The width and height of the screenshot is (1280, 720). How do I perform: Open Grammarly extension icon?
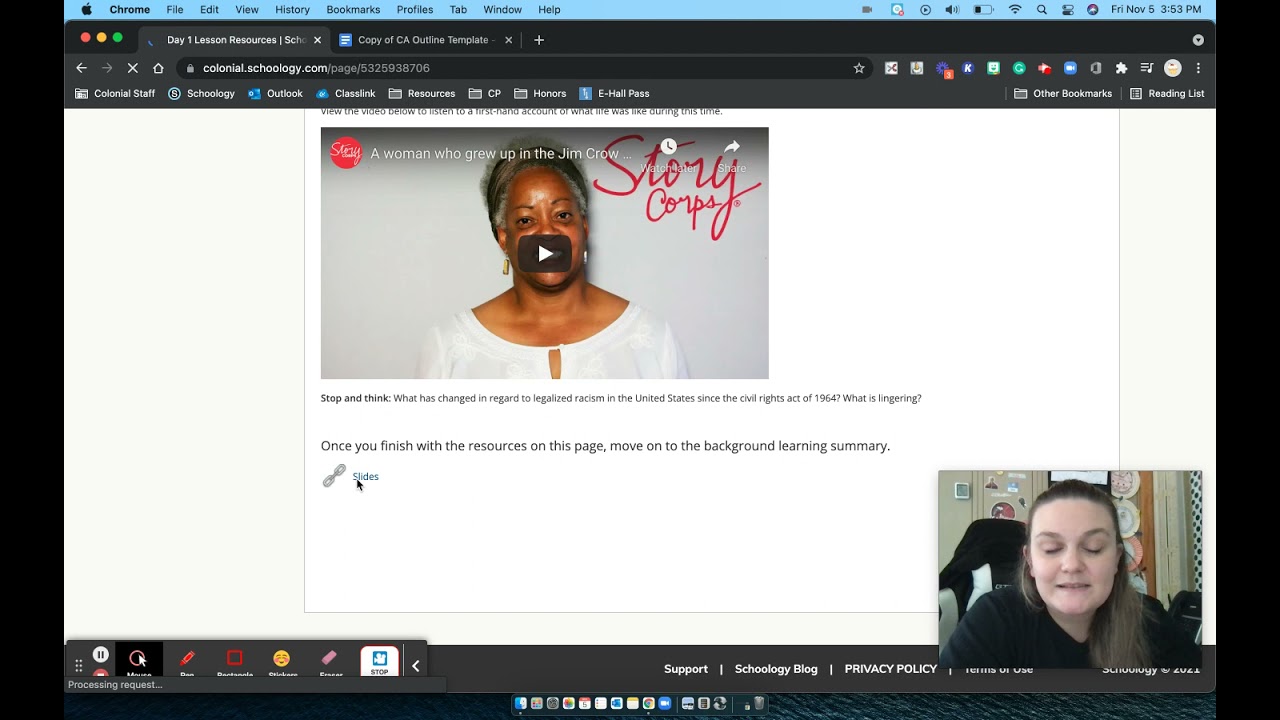coord(1019,68)
